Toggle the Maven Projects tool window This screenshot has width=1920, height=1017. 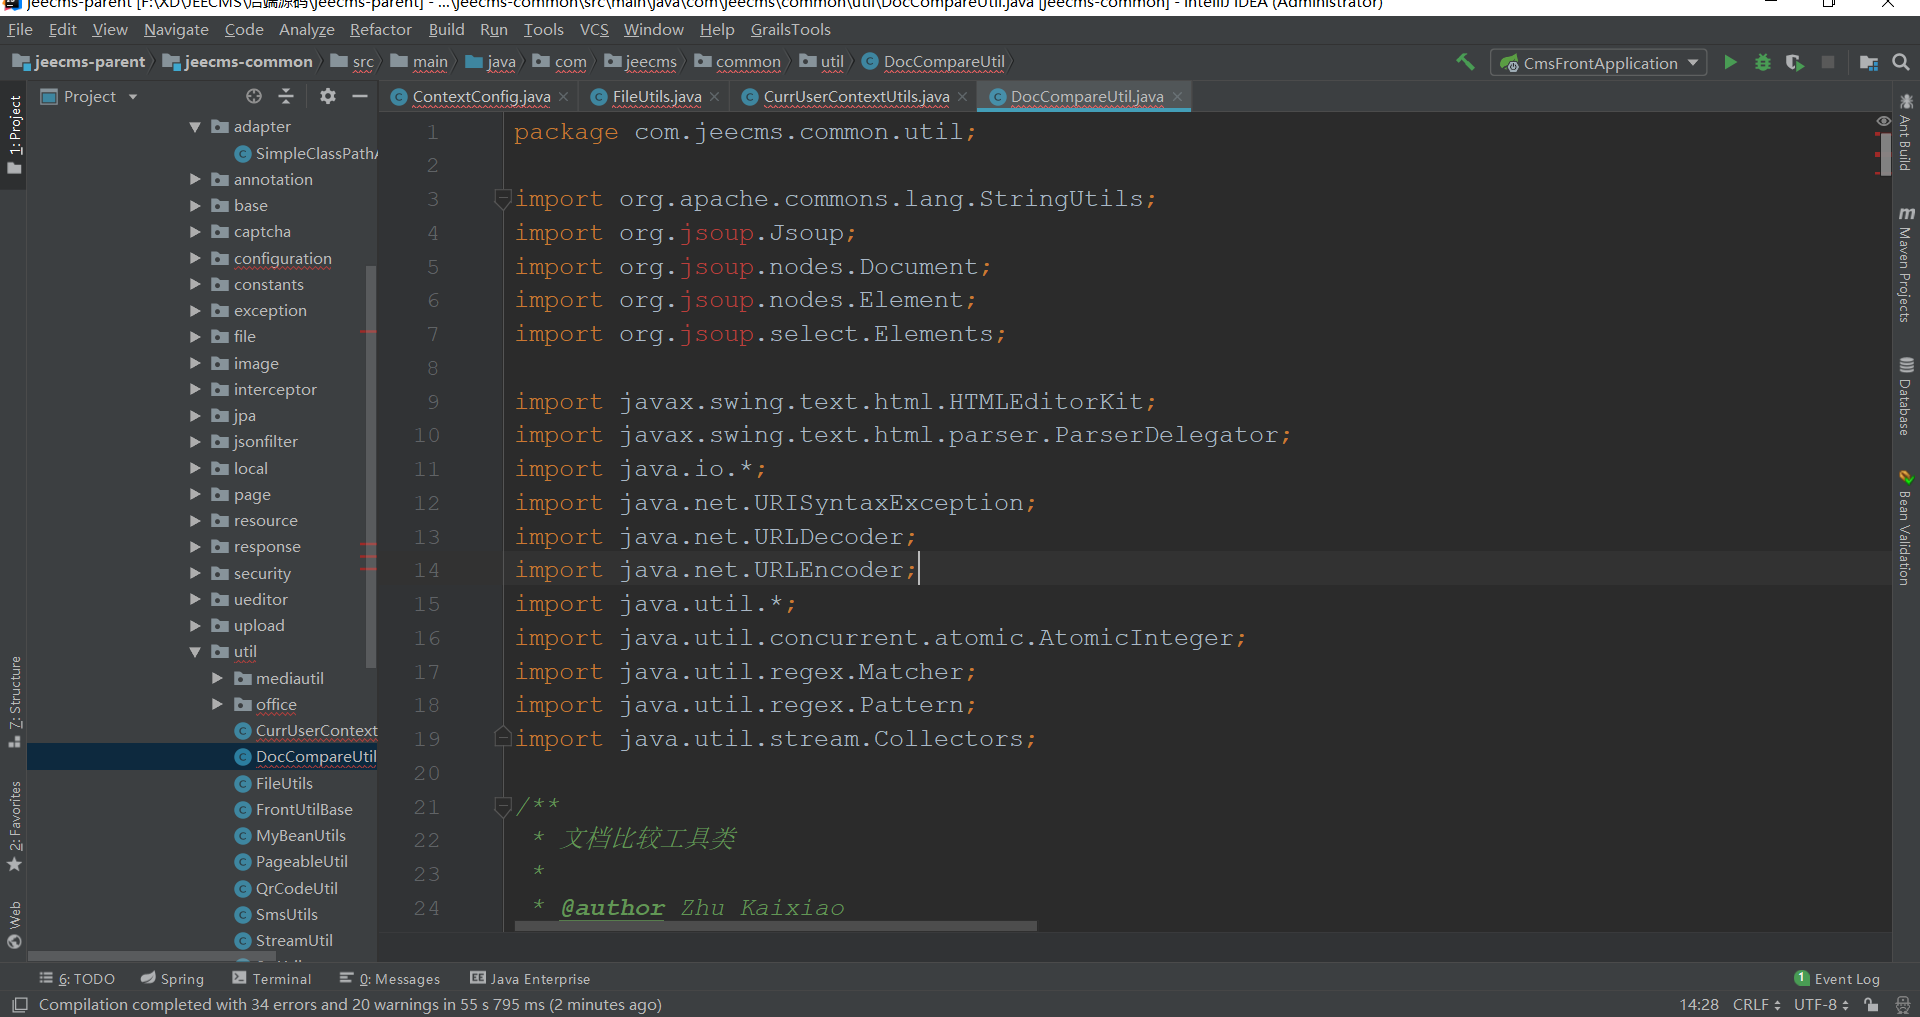[1905, 266]
